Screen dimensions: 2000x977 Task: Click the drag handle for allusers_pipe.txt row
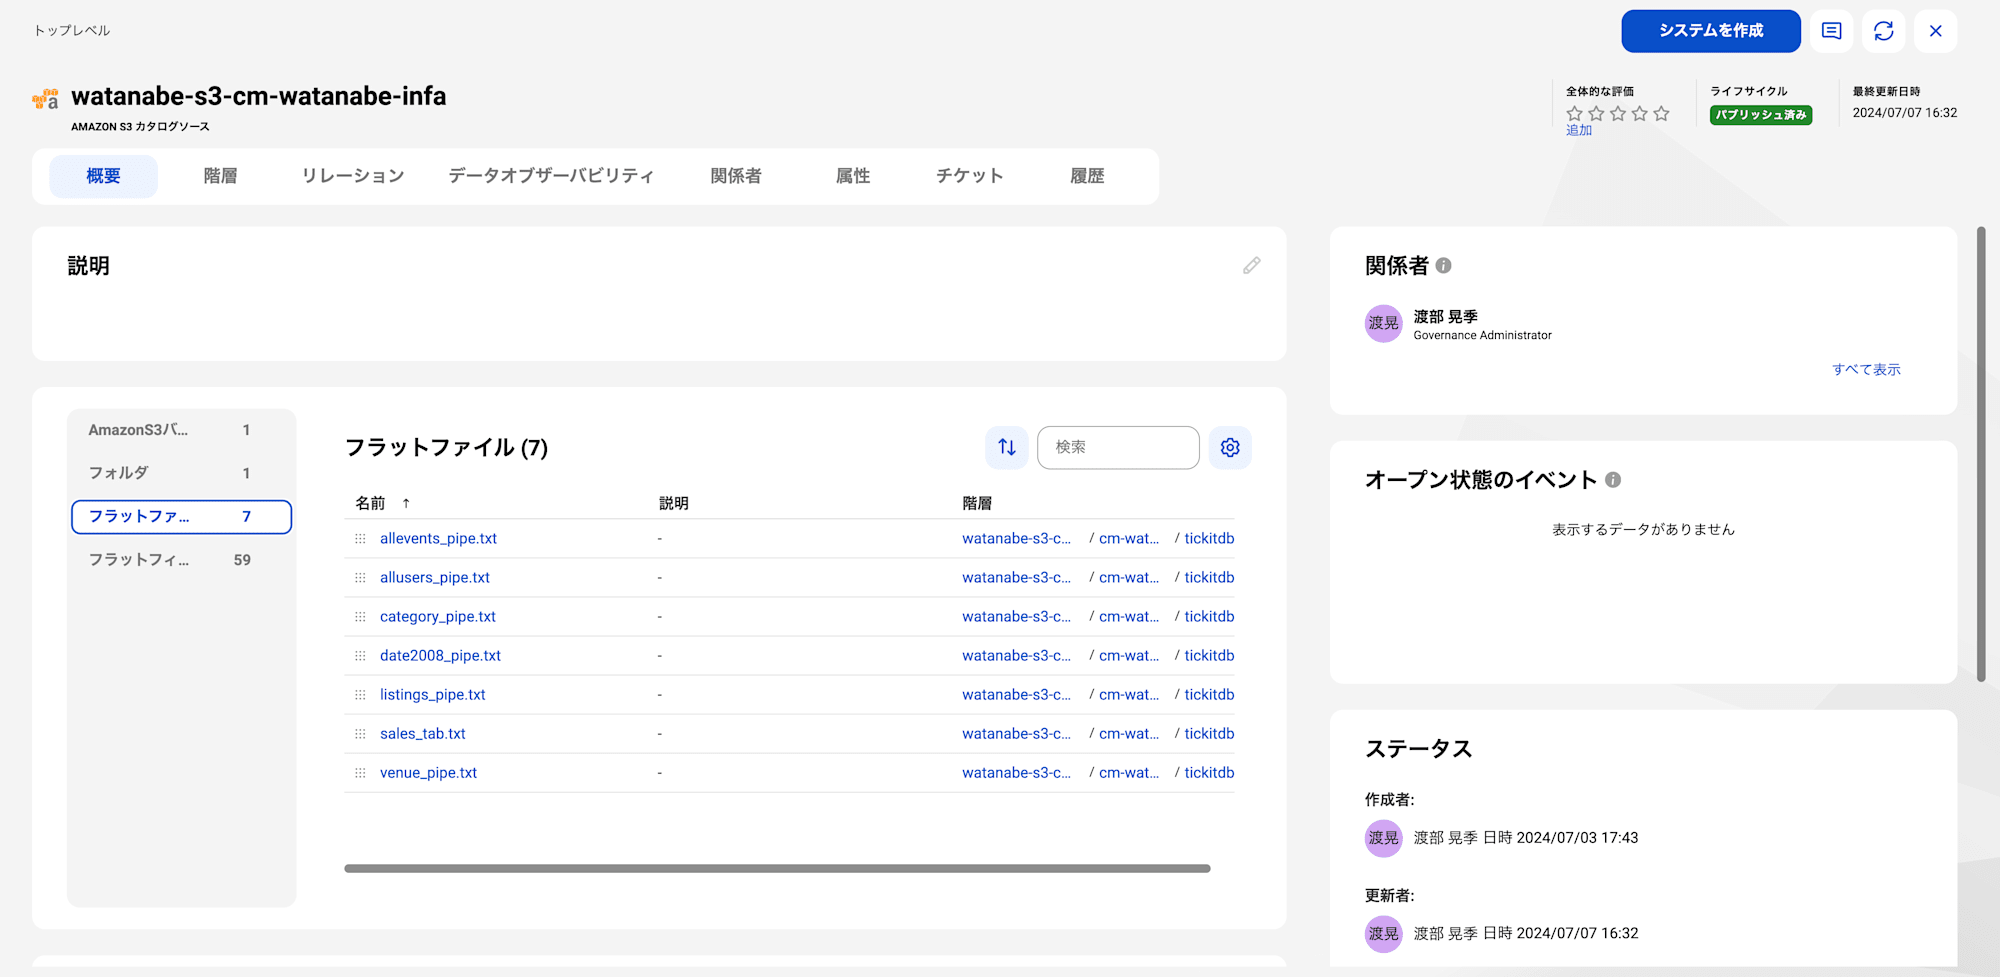[x=360, y=578]
